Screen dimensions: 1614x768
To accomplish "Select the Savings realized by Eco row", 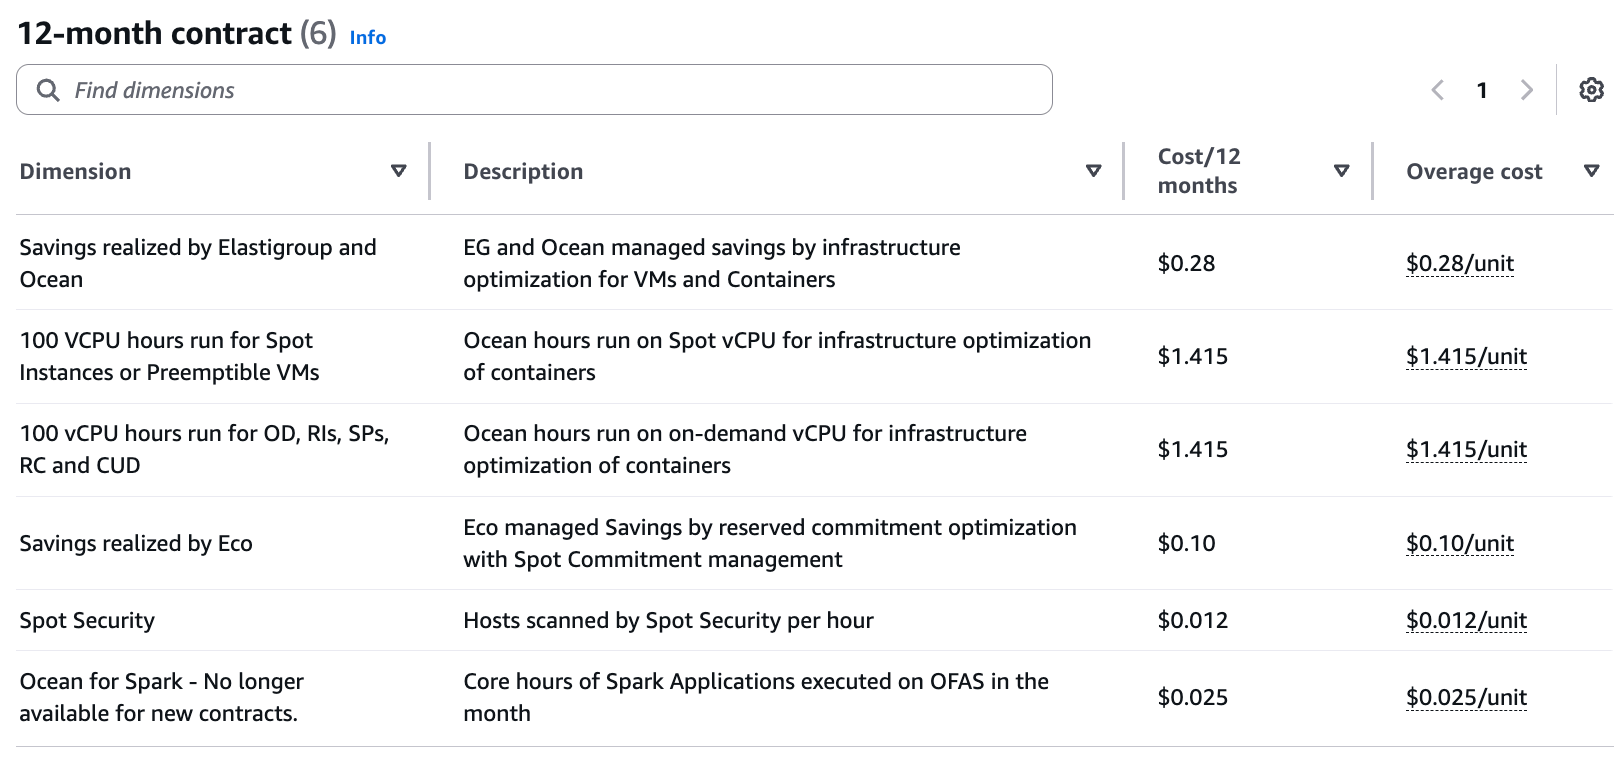I will click(x=136, y=543).
